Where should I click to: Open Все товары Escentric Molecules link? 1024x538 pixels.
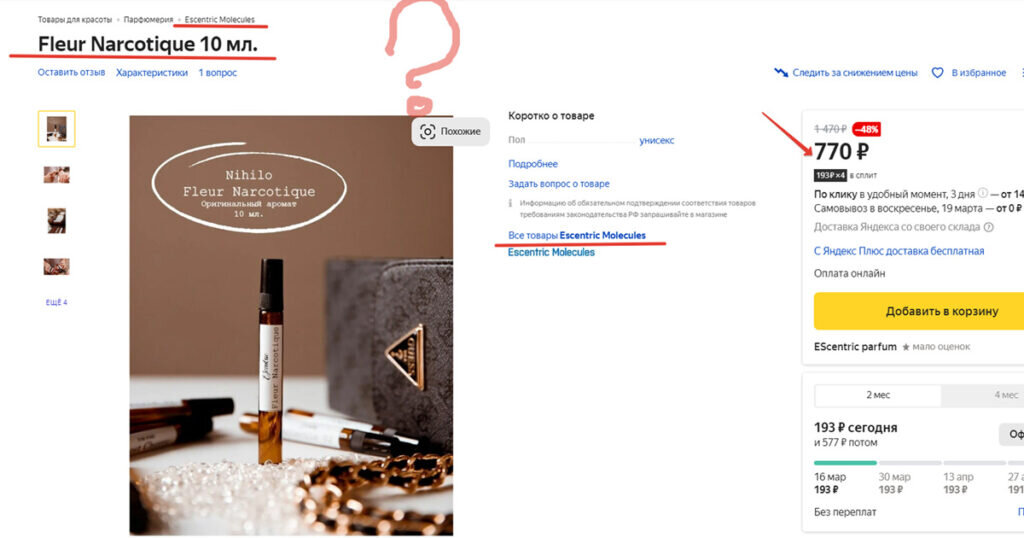pos(577,235)
